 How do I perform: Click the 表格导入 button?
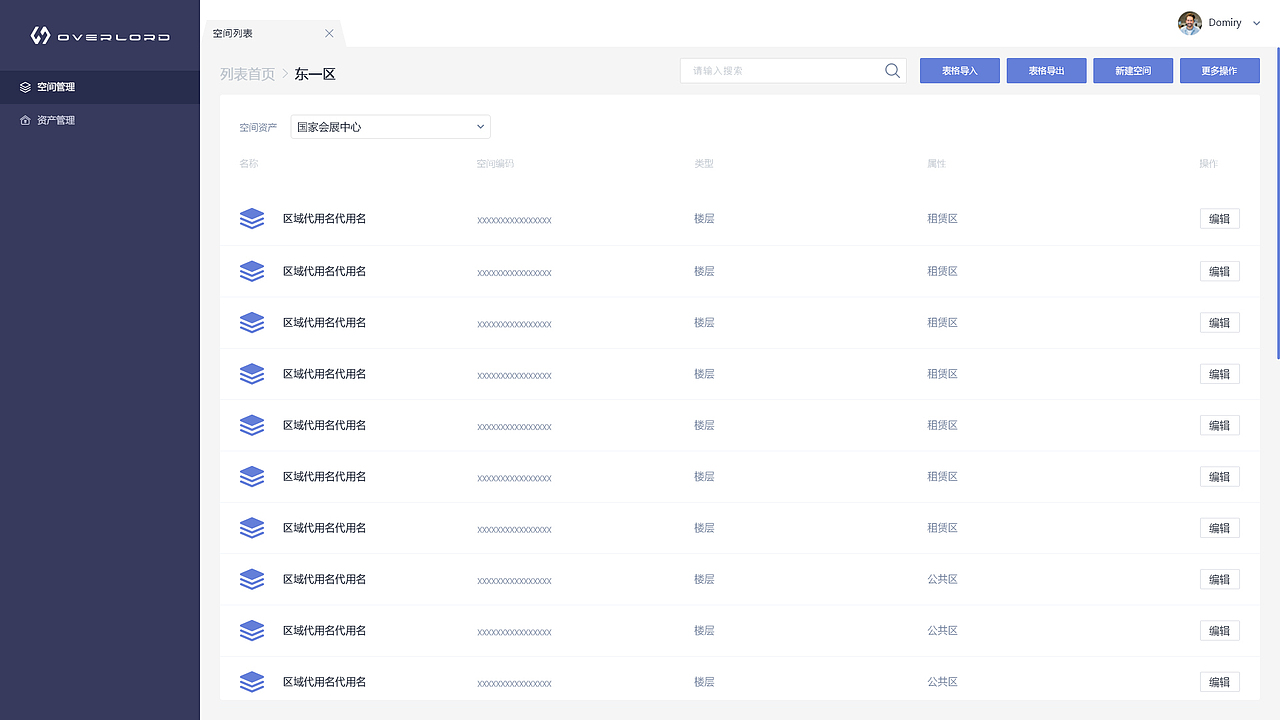(x=959, y=71)
